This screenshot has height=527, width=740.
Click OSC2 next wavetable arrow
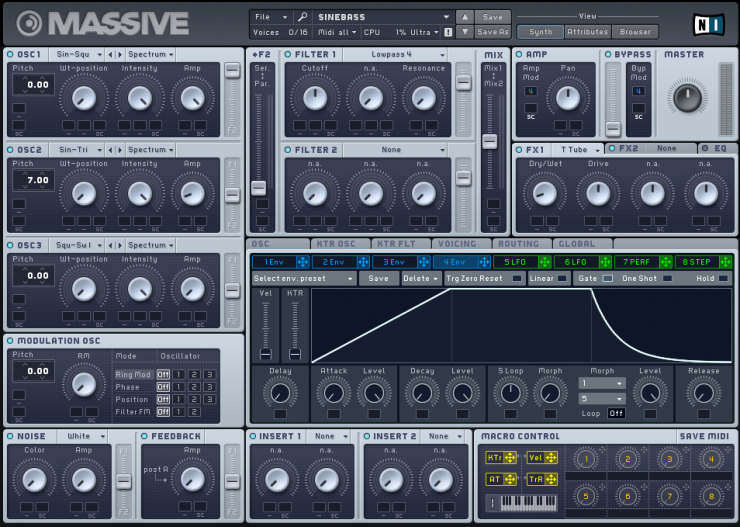(x=120, y=150)
